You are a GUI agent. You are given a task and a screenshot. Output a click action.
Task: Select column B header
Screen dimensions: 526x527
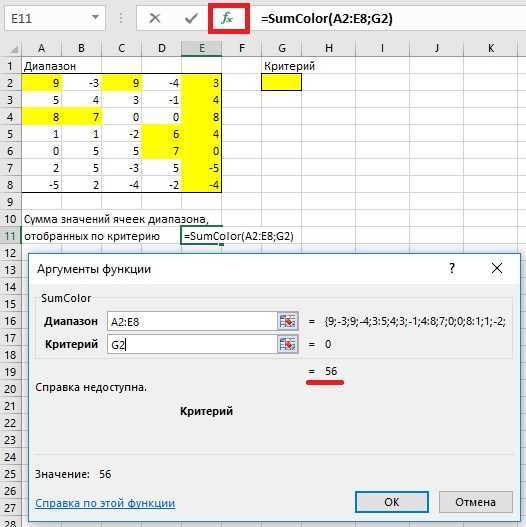[x=81, y=48]
